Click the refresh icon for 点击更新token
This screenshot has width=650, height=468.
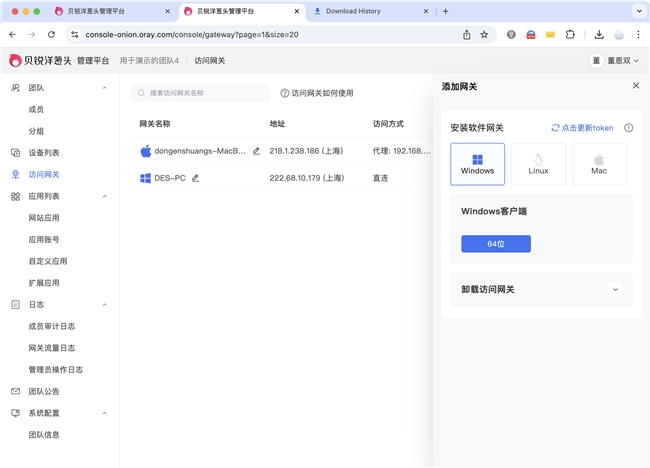(x=555, y=128)
